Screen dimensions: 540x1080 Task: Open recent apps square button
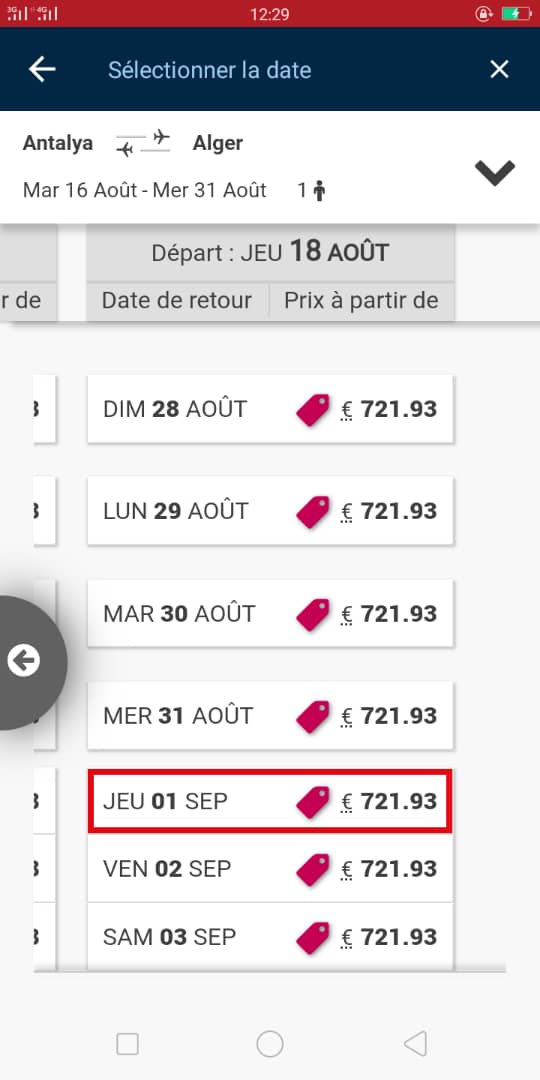[x=127, y=1043]
